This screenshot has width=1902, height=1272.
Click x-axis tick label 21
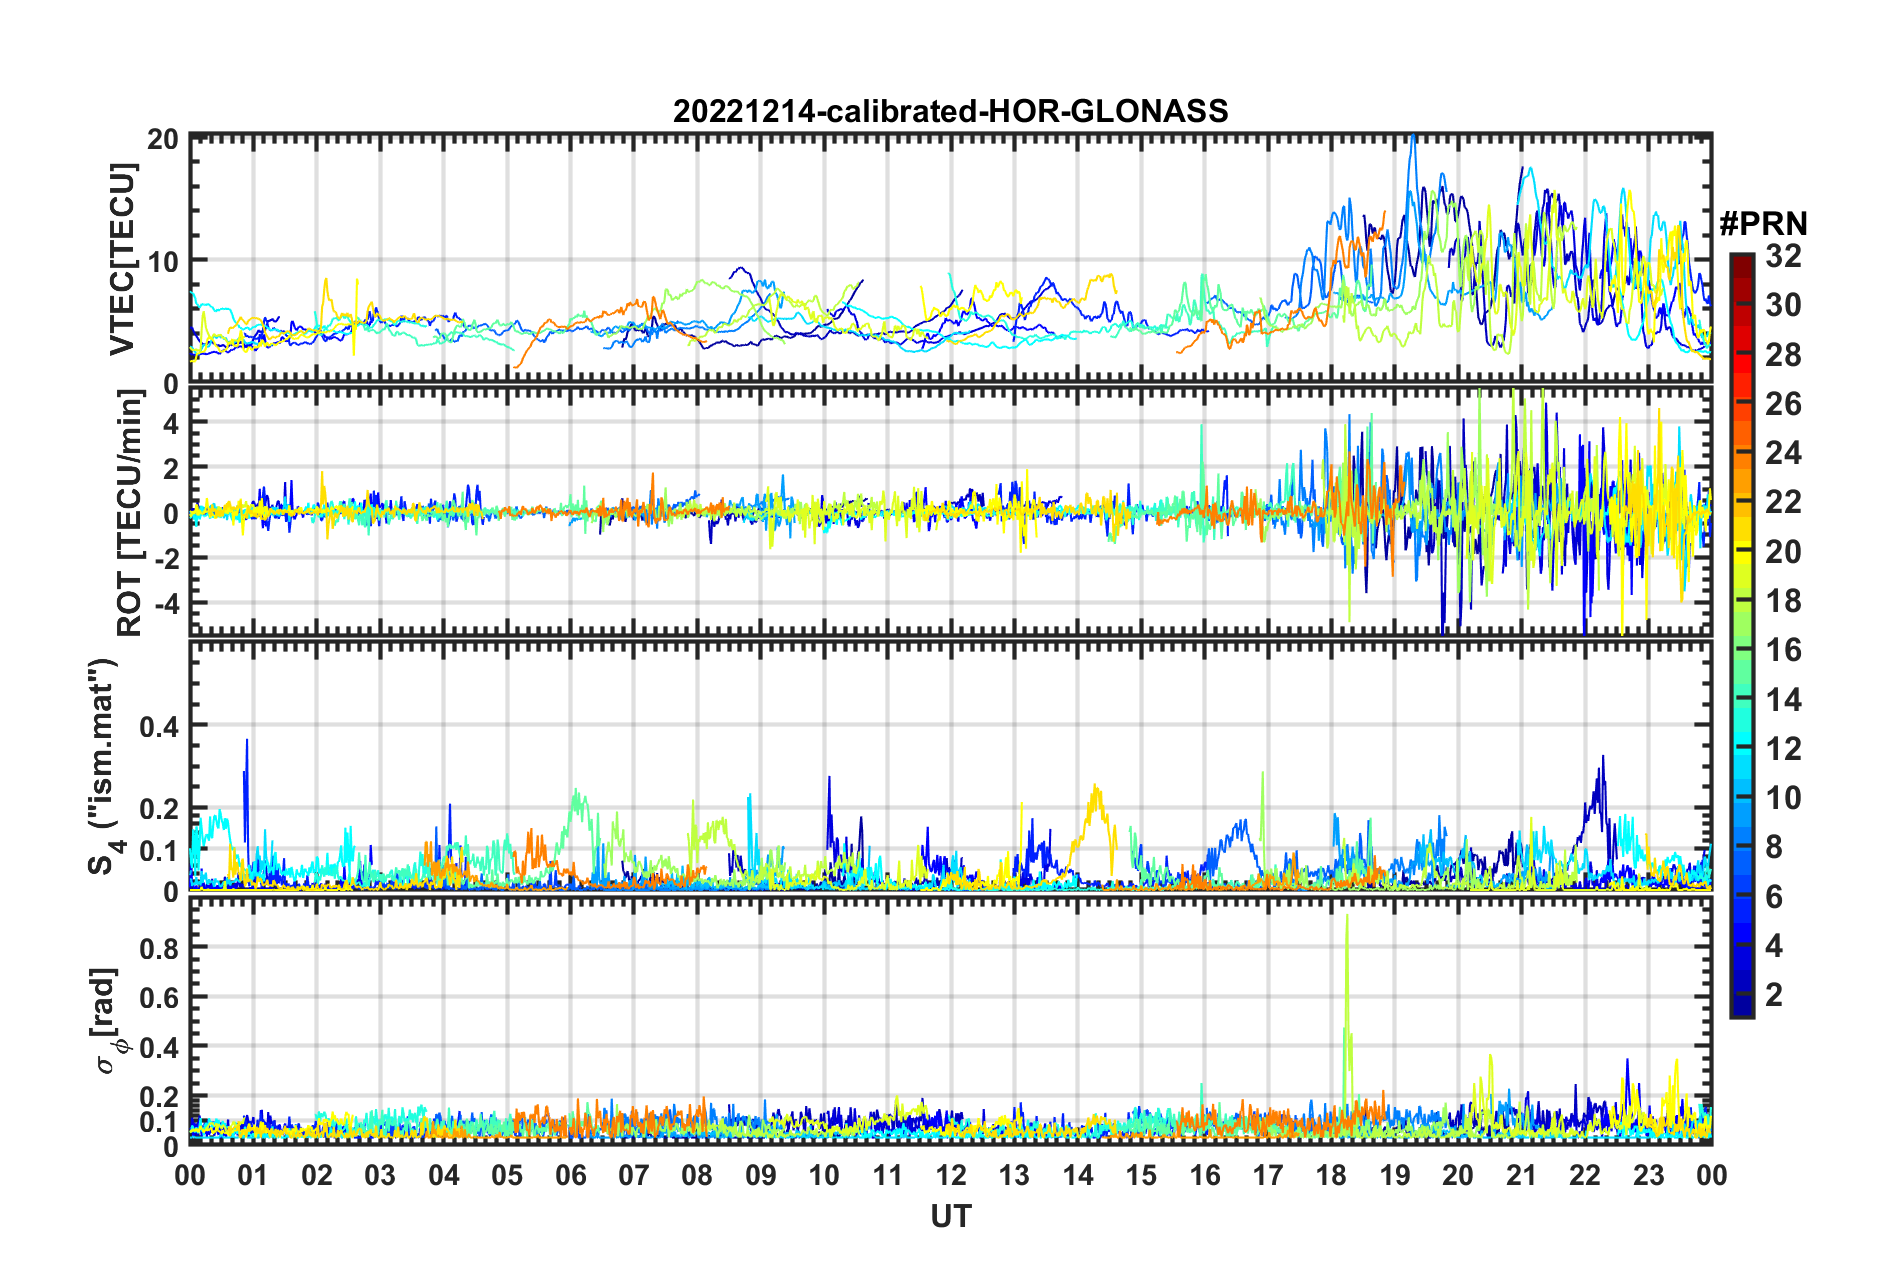click(x=1522, y=1175)
